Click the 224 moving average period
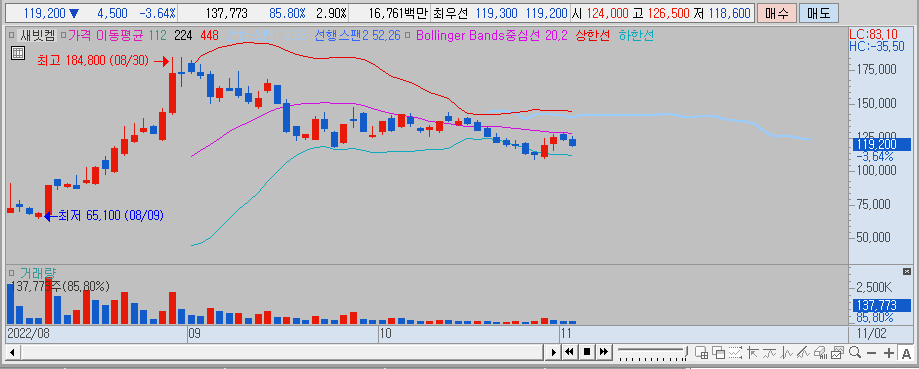The width and height of the screenshot is (919, 369). pyautogui.click(x=183, y=36)
